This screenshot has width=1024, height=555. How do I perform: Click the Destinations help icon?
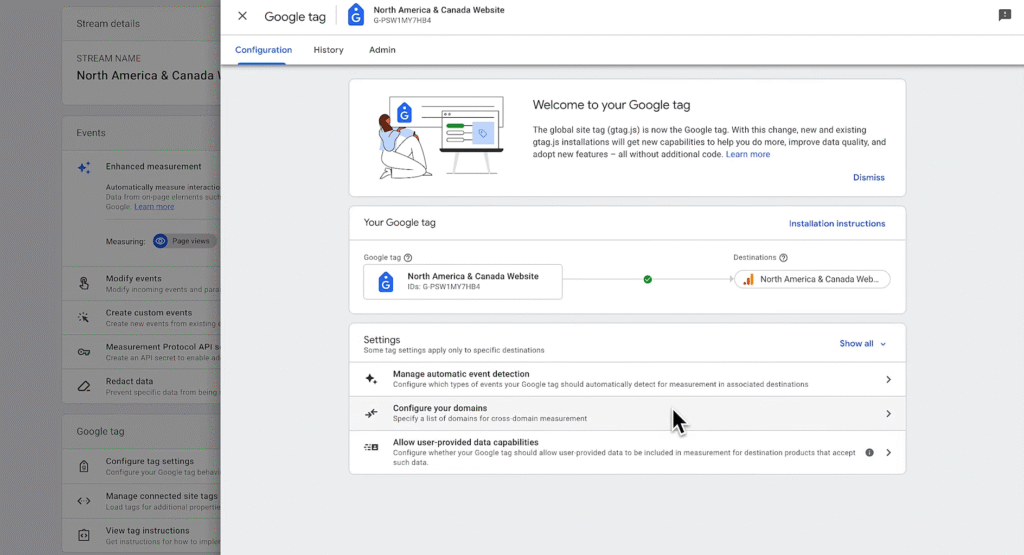(x=784, y=258)
